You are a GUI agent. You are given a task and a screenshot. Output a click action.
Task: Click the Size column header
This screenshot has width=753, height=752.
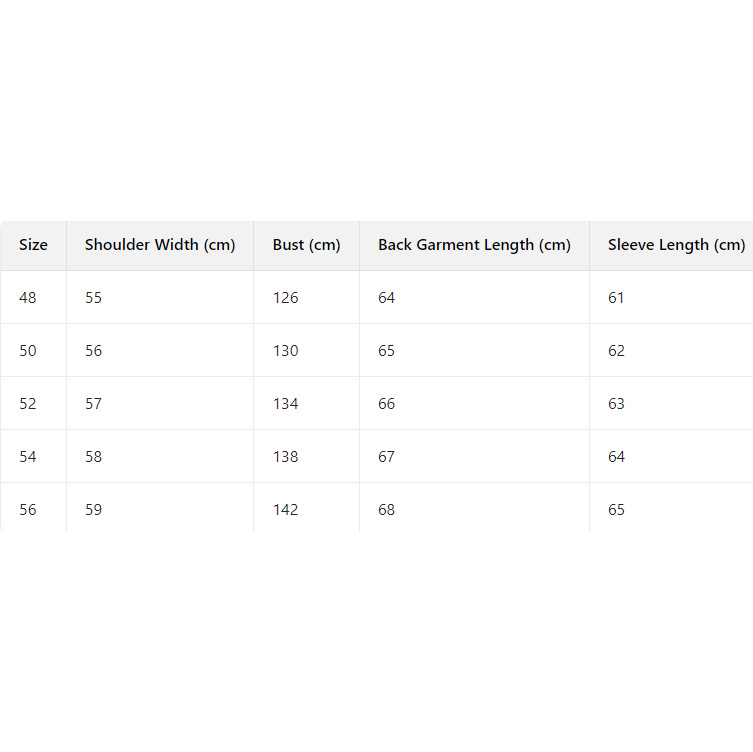(x=33, y=245)
